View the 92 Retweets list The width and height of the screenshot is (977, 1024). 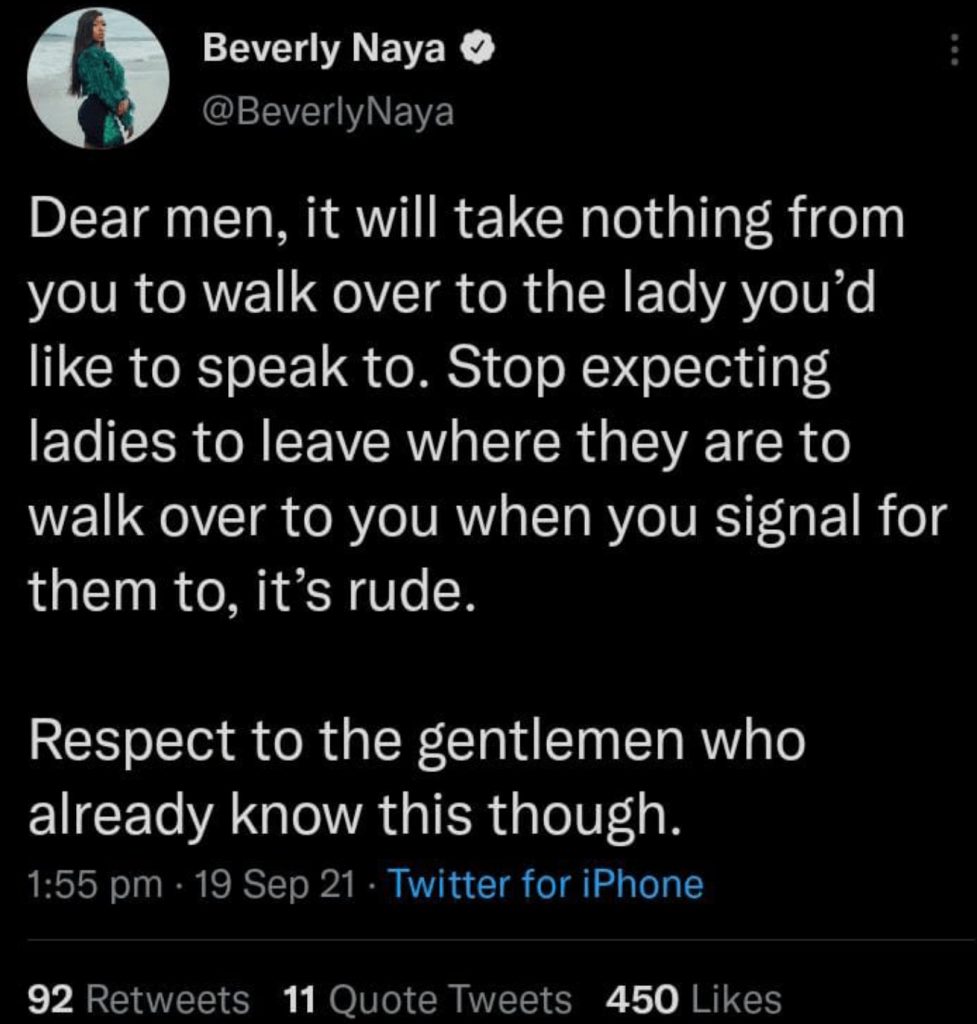point(140,998)
